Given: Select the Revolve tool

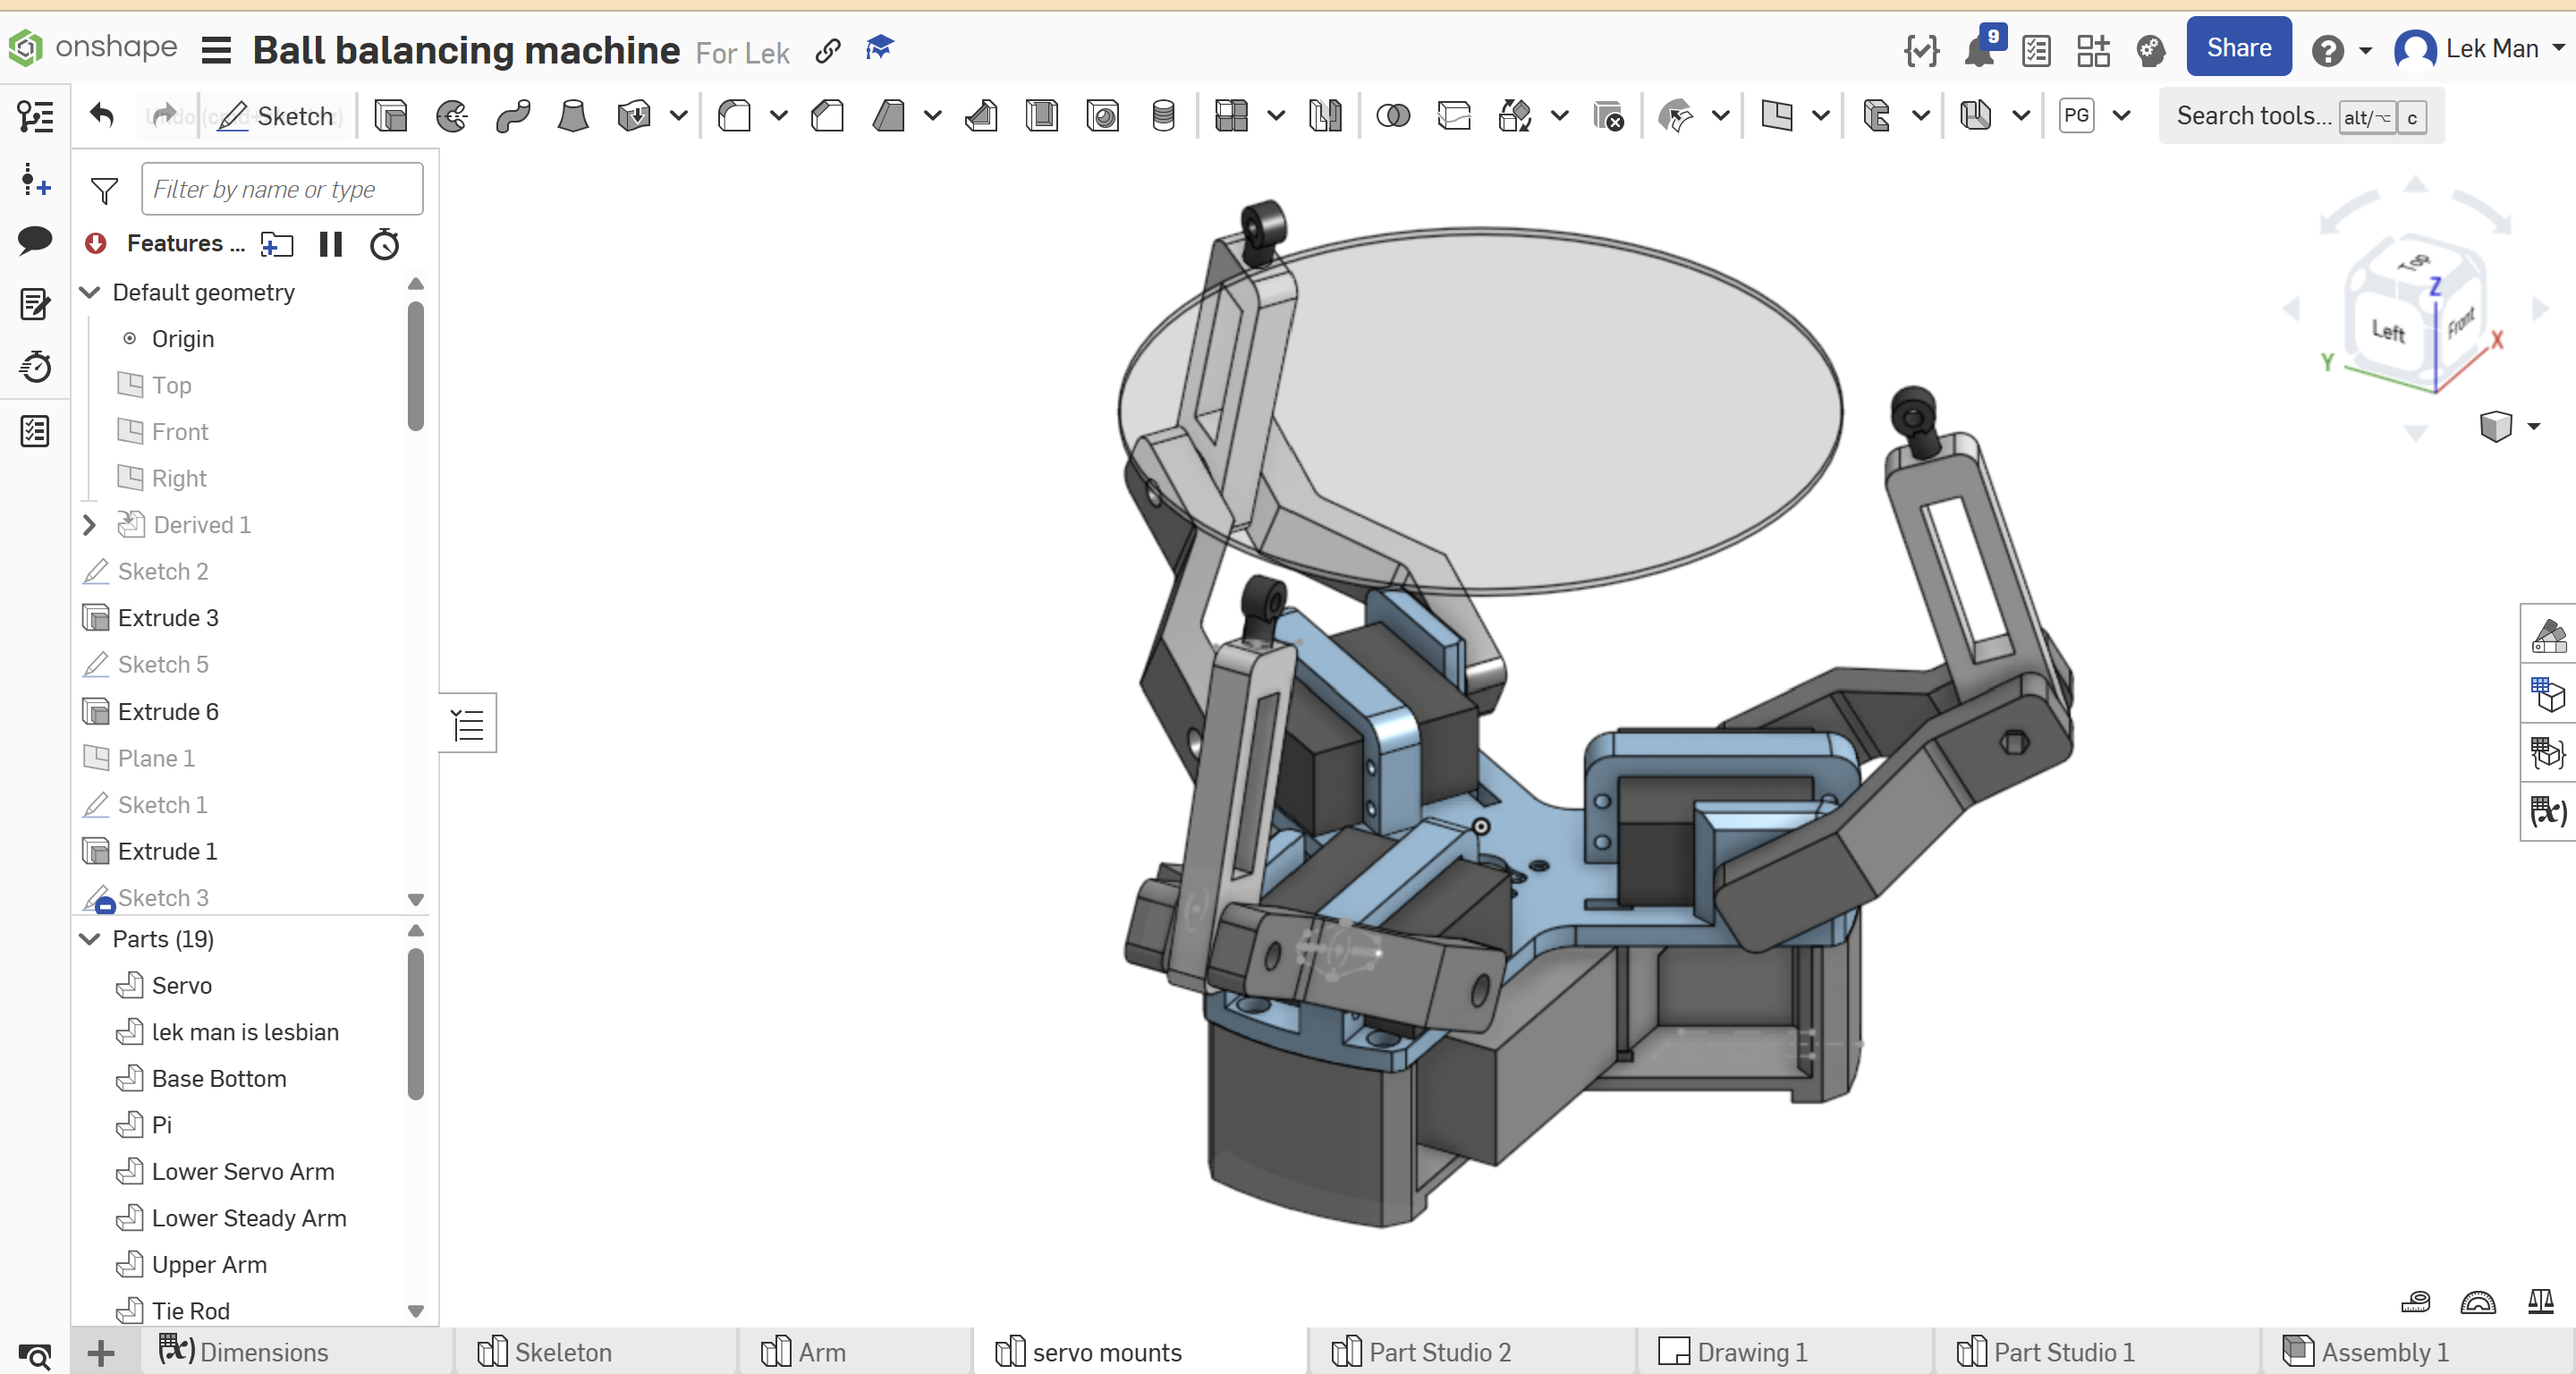Looking at the screenshot, I should tap(452, 116).
